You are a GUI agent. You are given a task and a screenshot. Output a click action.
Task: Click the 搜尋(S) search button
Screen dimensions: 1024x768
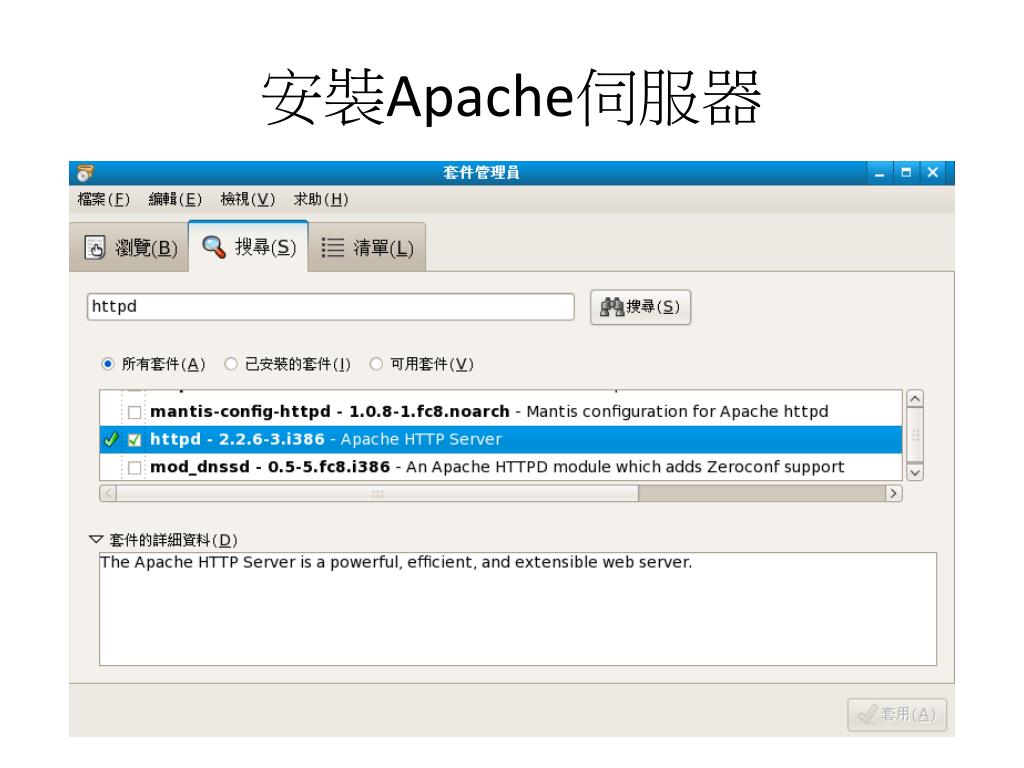point(640,307)
